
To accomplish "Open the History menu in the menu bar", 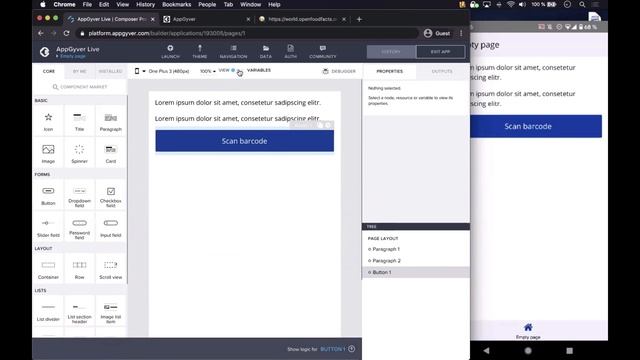I will point(145,4).
